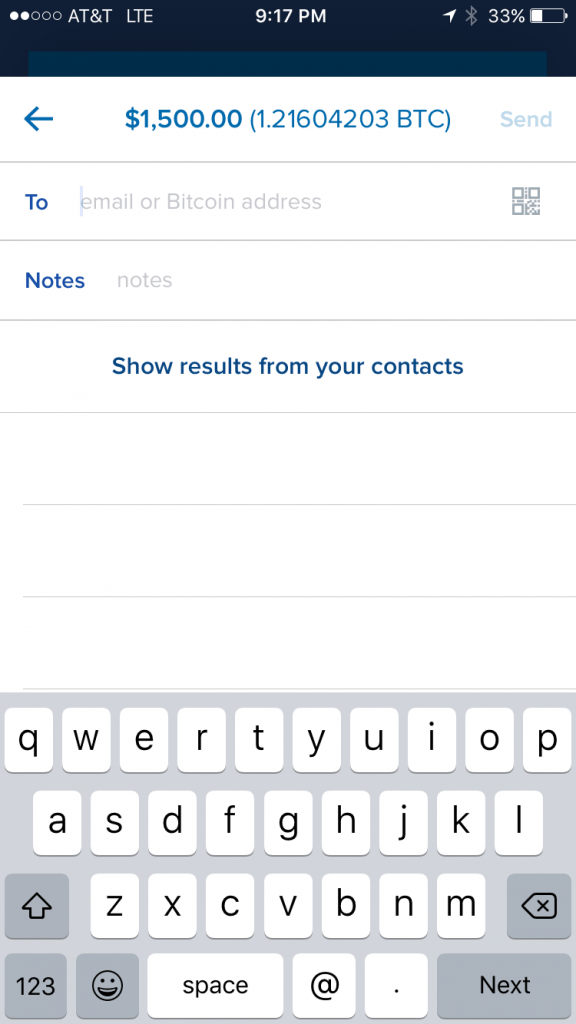Tap the backspace delete key
This screenshot has height=1024, width=576.
click(539, 906)
